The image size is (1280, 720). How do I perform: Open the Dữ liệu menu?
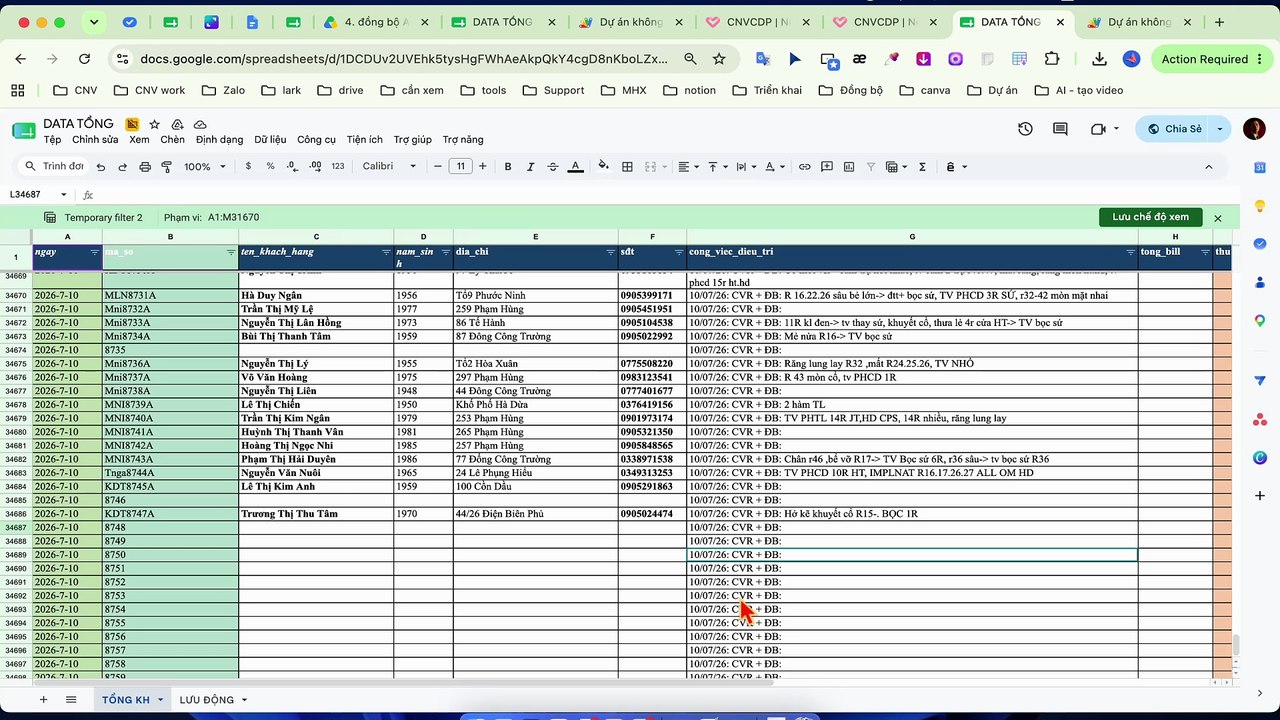pos(270,140)
